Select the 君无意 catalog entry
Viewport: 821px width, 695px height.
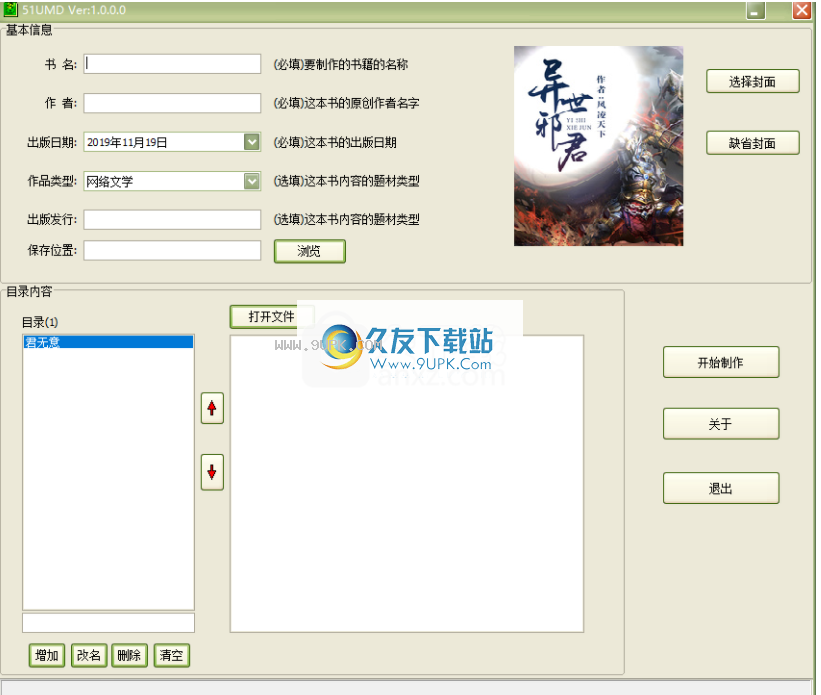click(x=108, y=342)
